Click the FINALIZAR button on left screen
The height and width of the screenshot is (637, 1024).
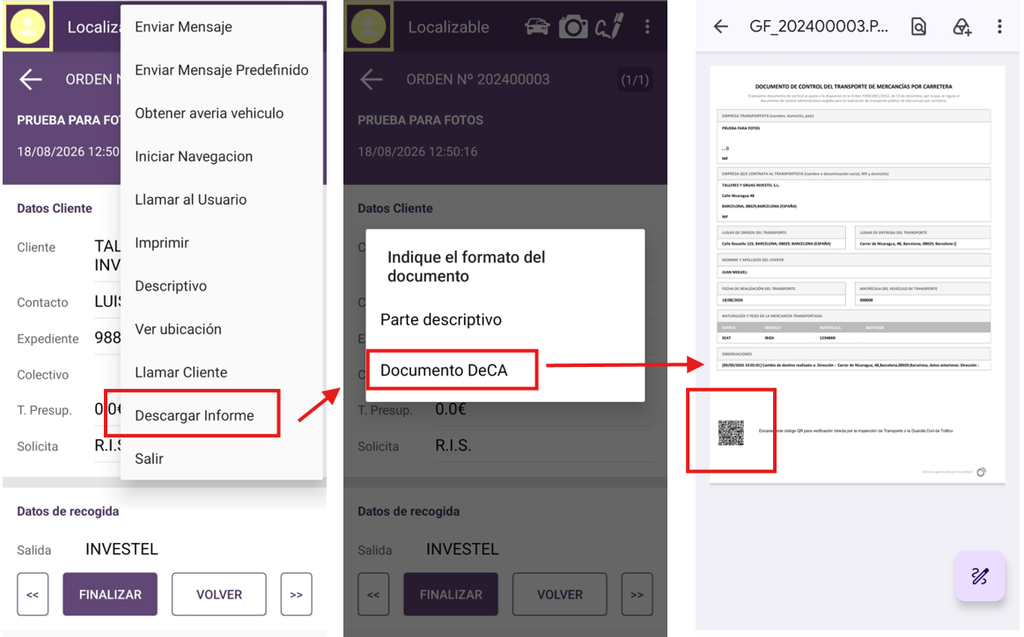110,594
